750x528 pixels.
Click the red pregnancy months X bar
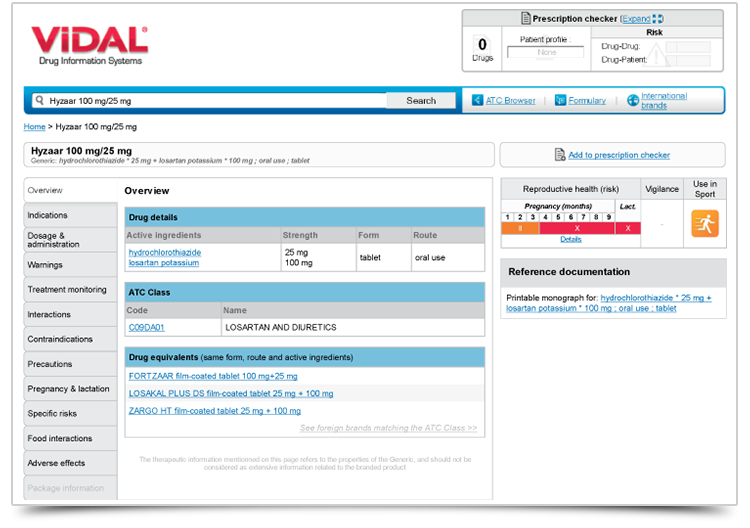(577, 228)
